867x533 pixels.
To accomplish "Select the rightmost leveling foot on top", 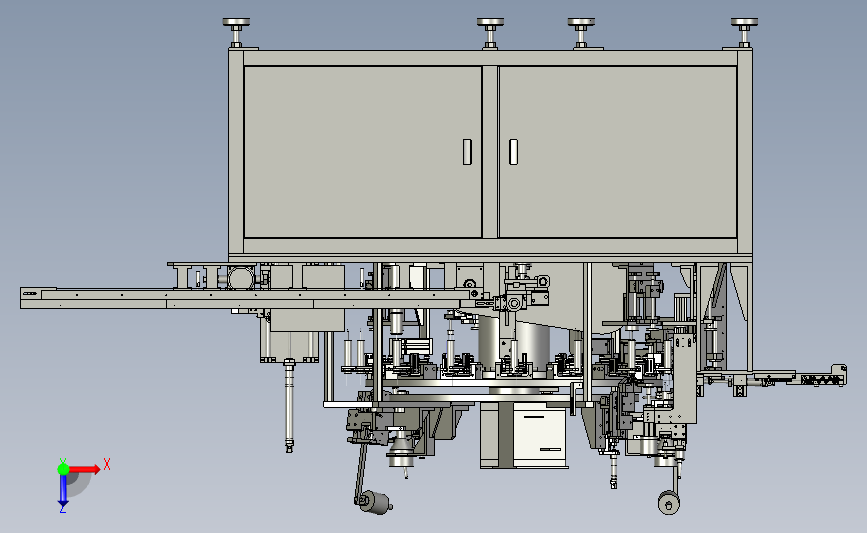I will point(744,33).
